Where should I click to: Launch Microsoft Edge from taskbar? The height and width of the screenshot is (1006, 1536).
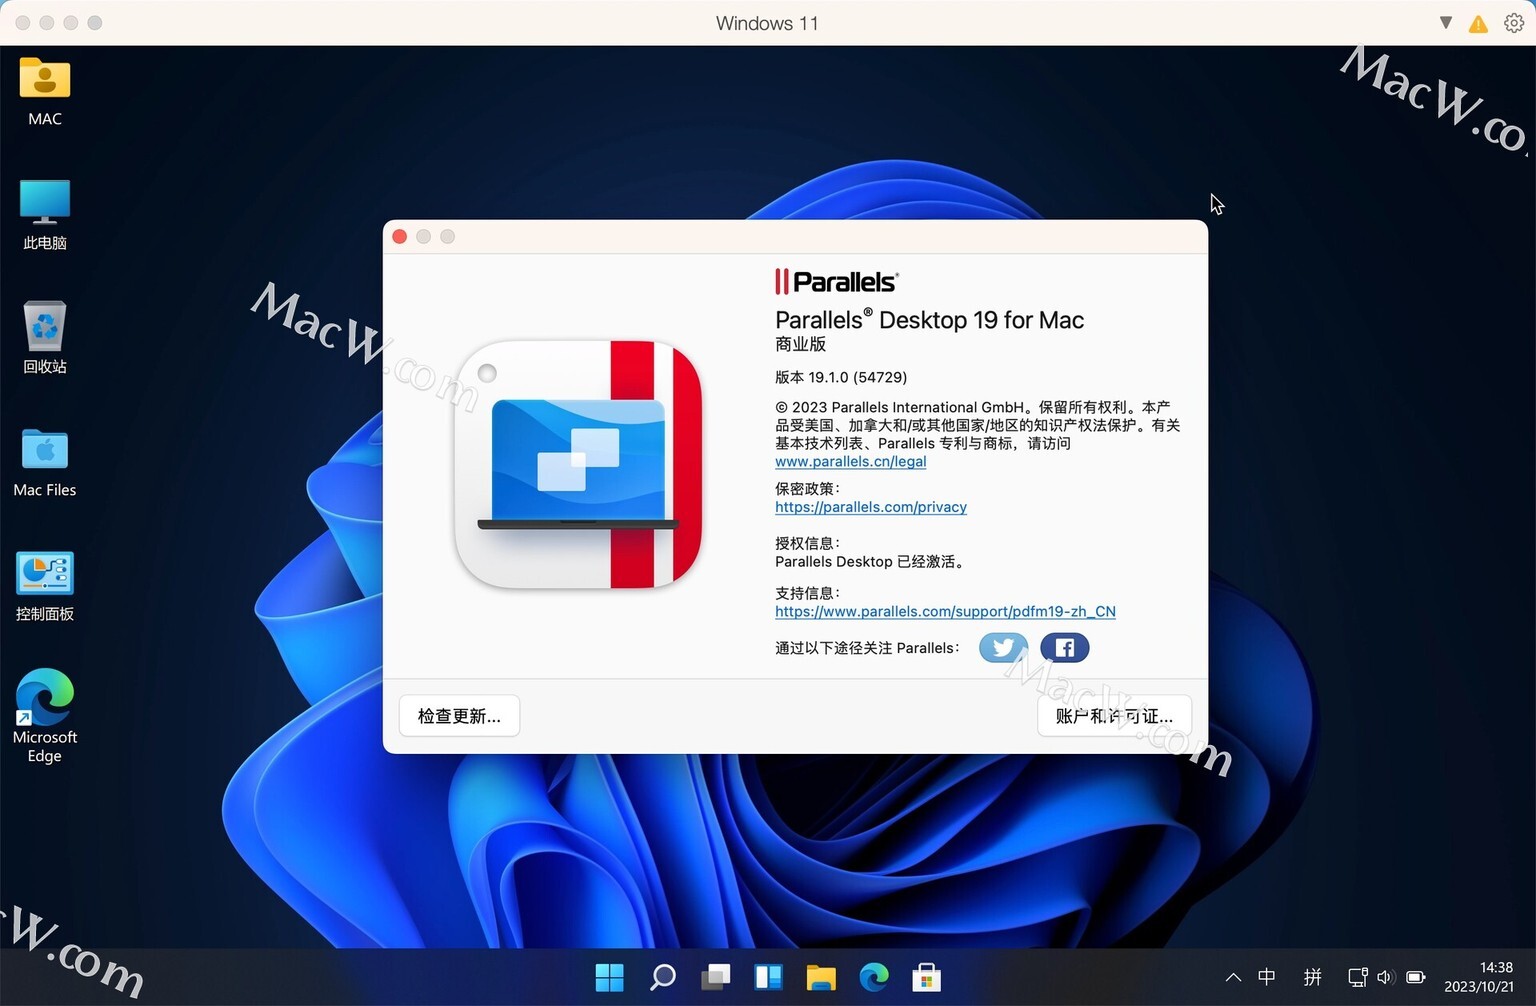(874, 977)
